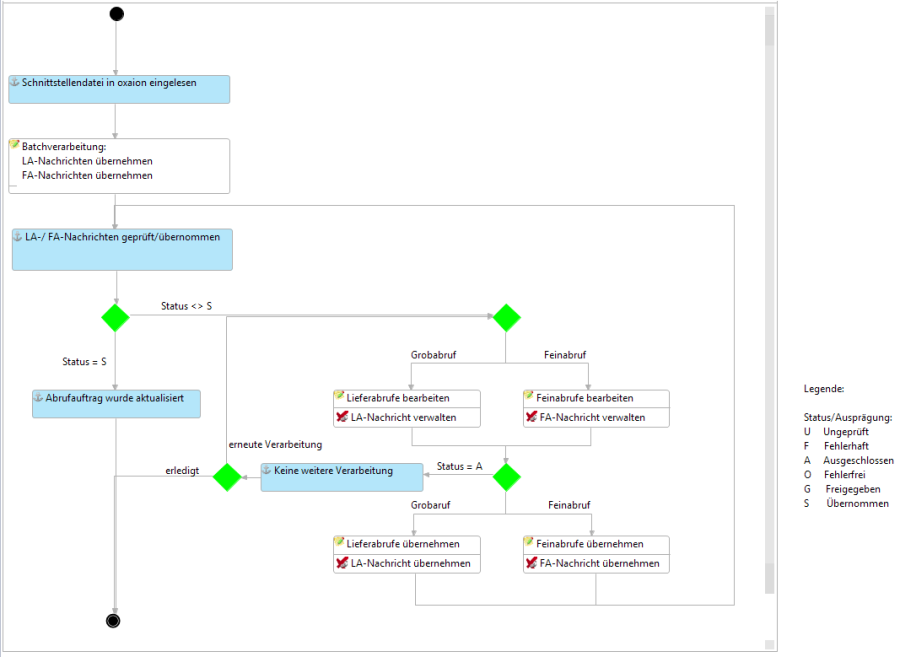900x657 pixels.
Task: Select the diamond splitting Grobabruf and Feinabruf
Action: [506, 318]
